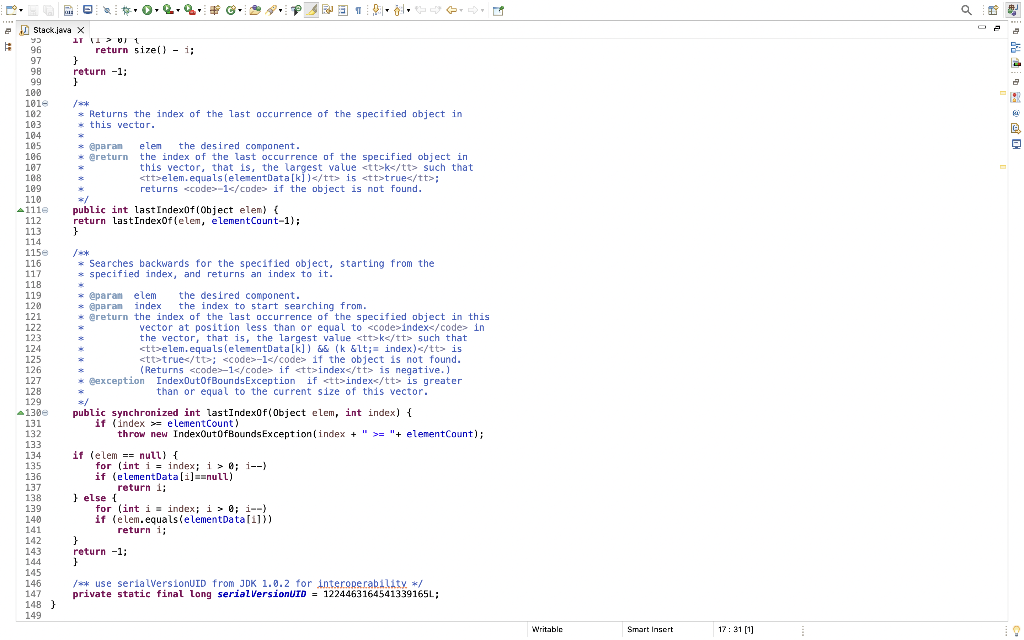Click the tip light bulb in status bar
Viewport: 1024px width, 640px height.
[1016, 630]
